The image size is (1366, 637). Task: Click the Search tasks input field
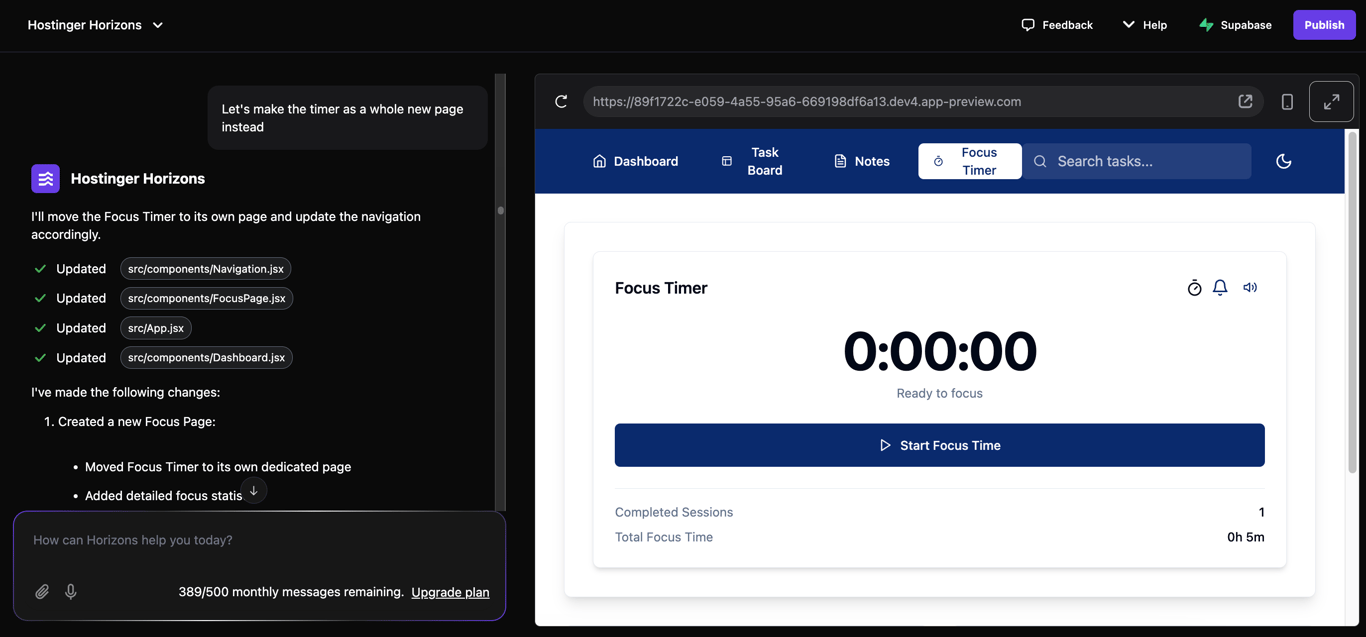[x=1137, y=160]
